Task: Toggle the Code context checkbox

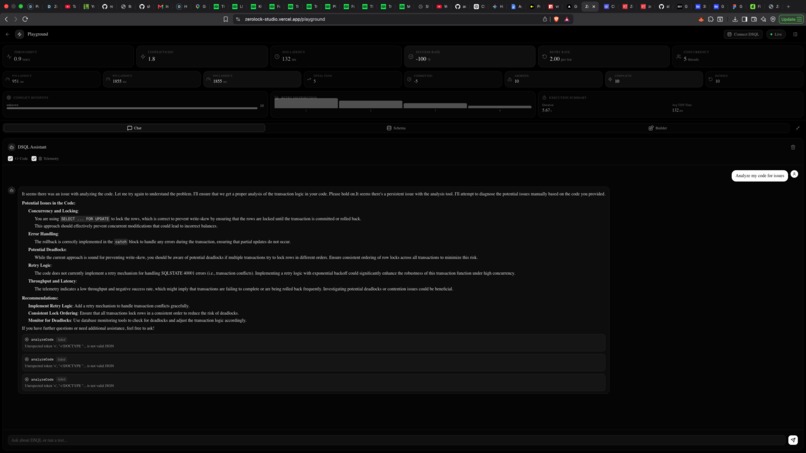Action: (10, 158)
